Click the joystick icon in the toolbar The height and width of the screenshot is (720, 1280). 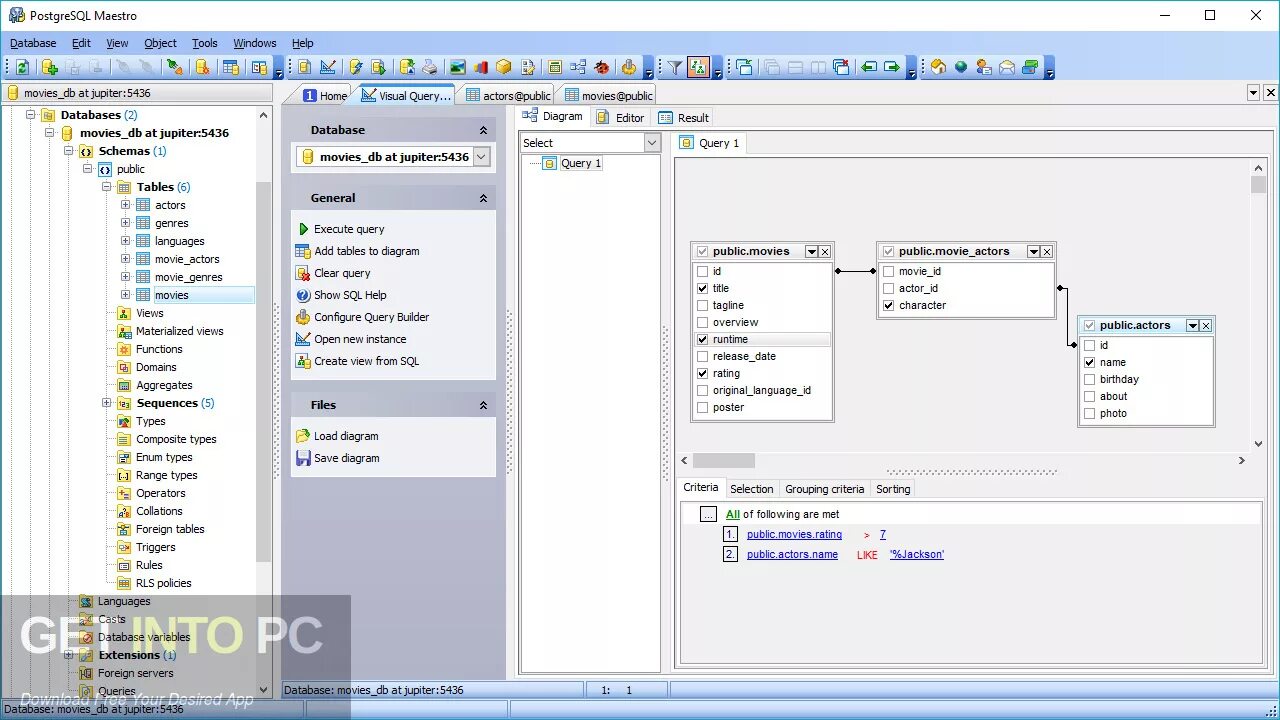click(628, 67)
